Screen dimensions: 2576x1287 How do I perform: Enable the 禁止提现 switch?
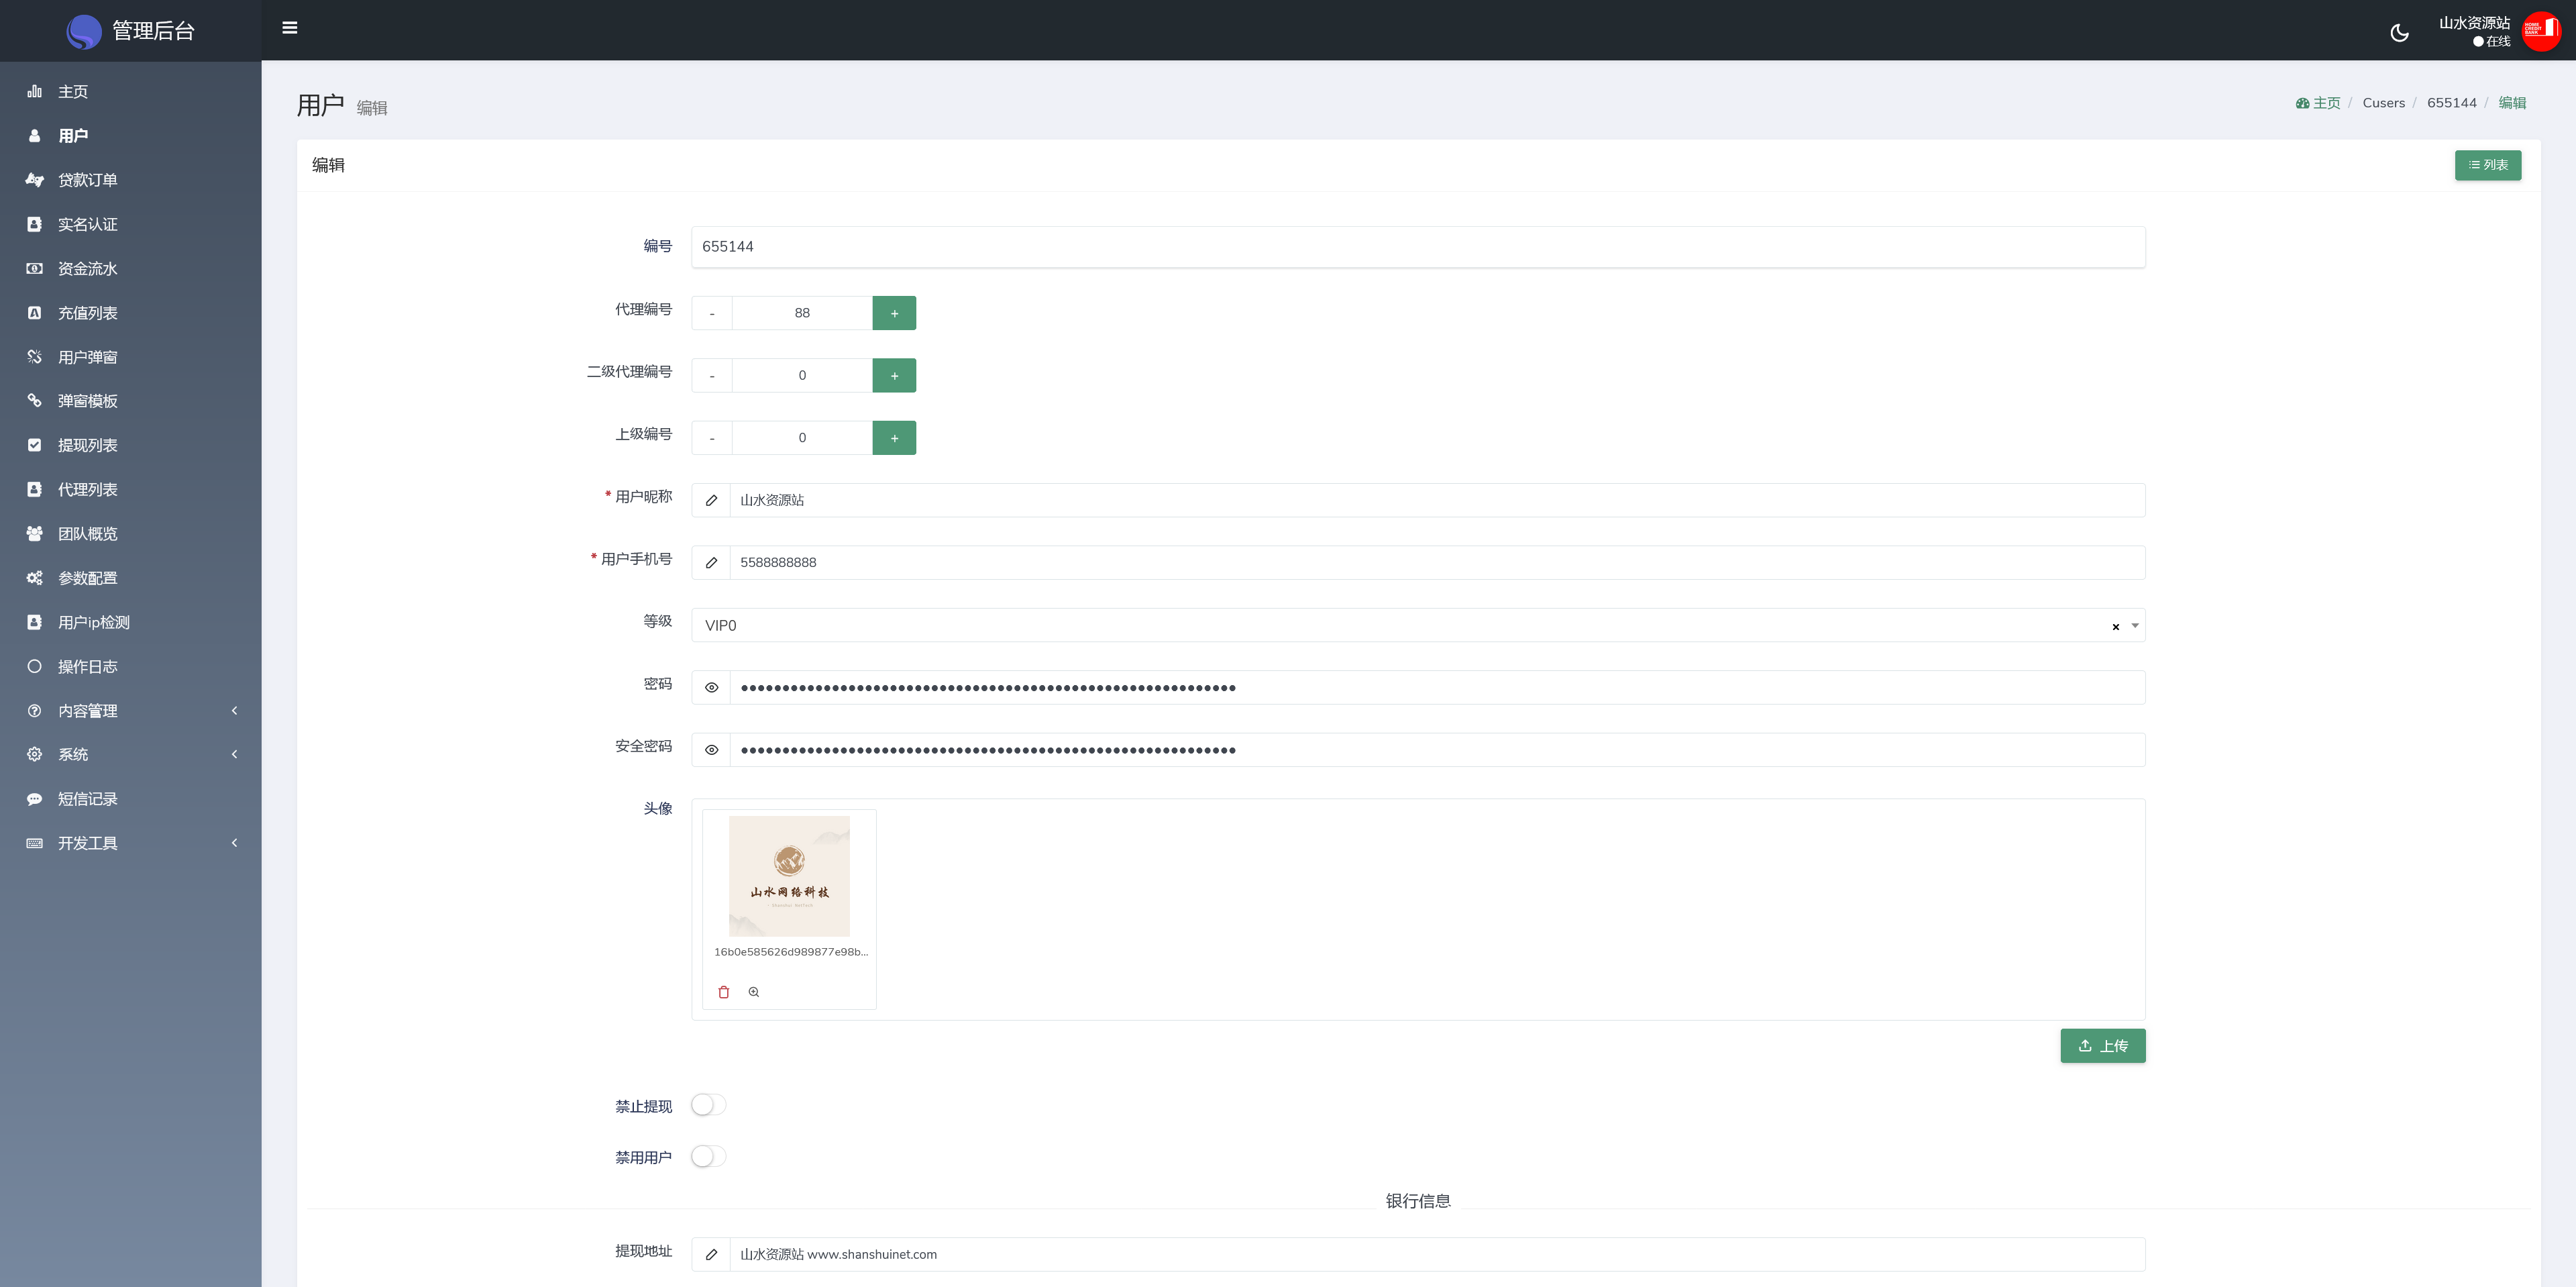click(708, 1105)
